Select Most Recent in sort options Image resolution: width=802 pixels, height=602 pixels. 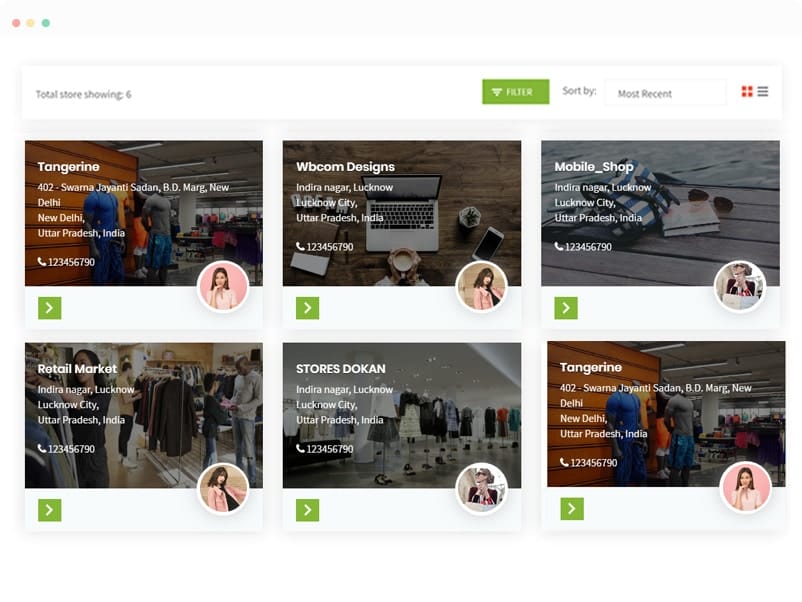[x=646, y=92]
